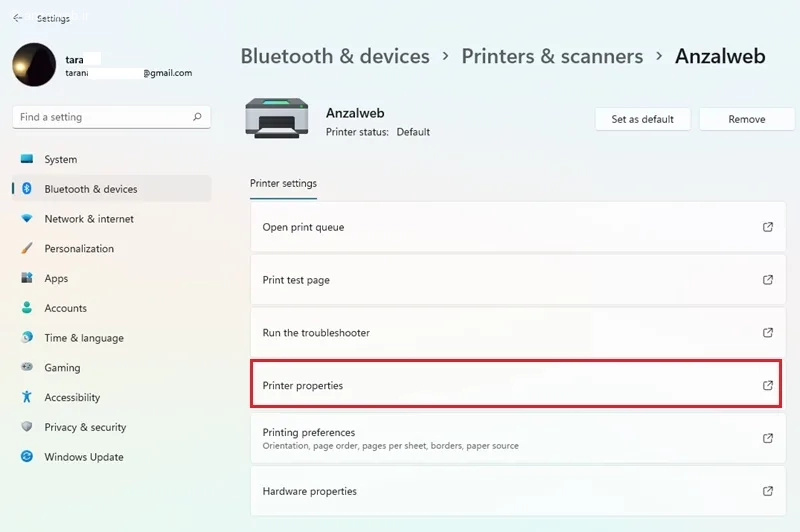Go to Network & internet settings
The image size is (800, 532).
111,219
